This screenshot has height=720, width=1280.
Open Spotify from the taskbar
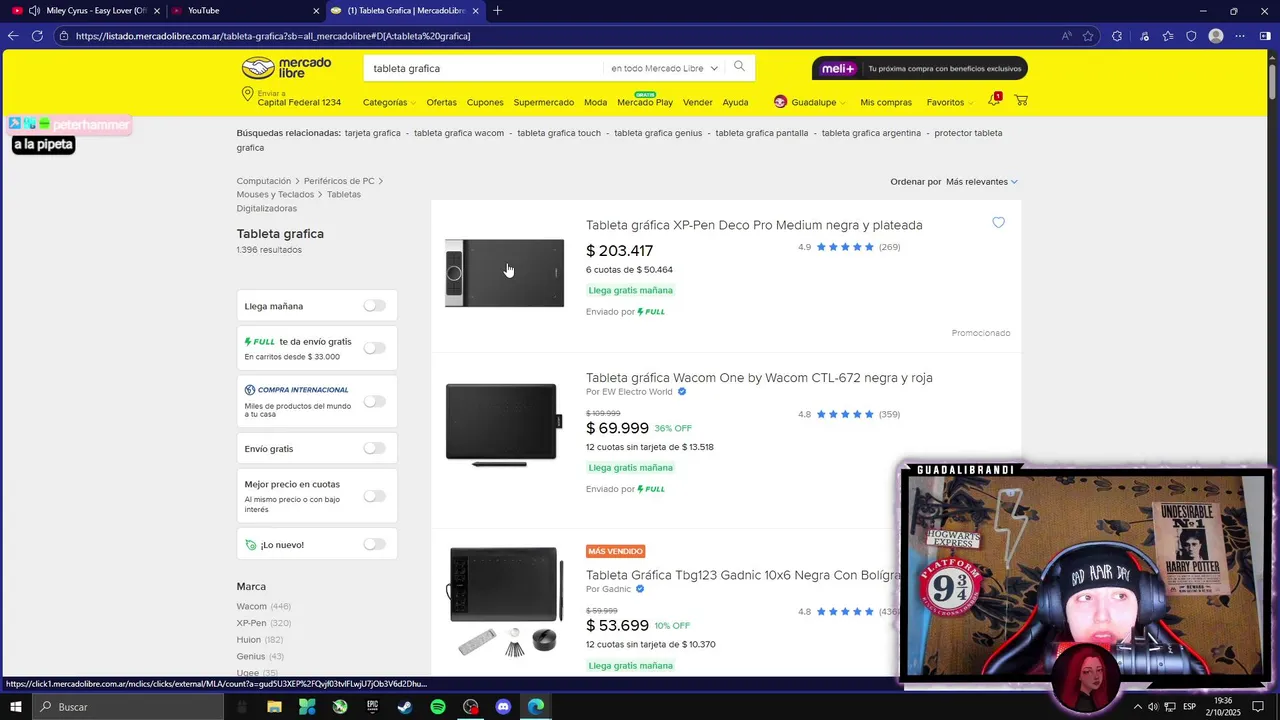pos(438,707)
